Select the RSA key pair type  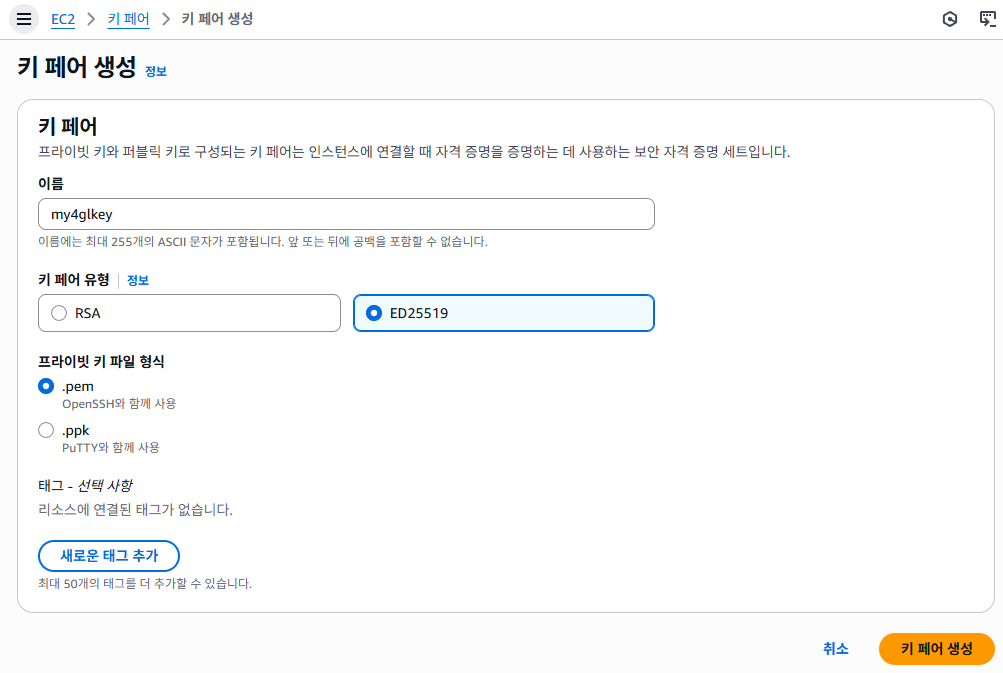coord(189,313)
